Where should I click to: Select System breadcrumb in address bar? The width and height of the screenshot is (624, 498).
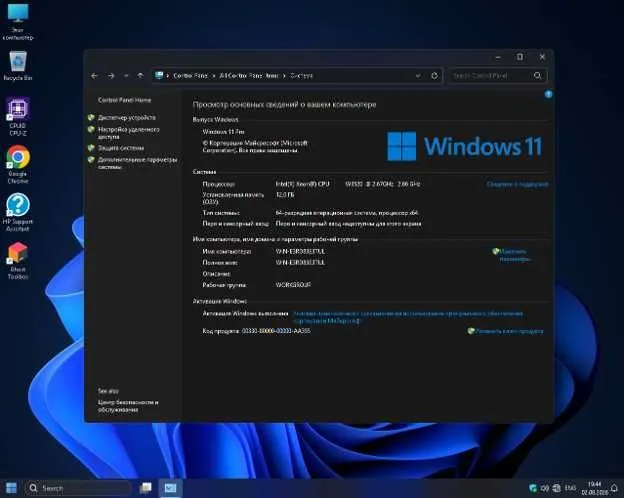point(301,76)
